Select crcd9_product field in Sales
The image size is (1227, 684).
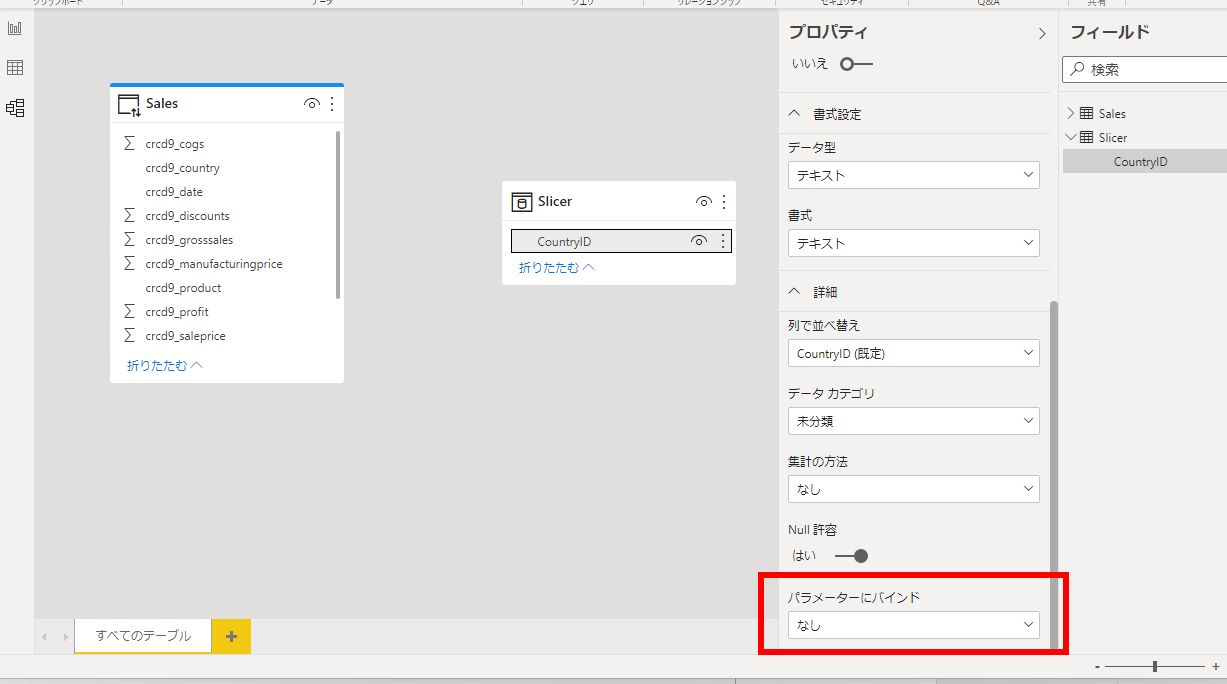183,287
